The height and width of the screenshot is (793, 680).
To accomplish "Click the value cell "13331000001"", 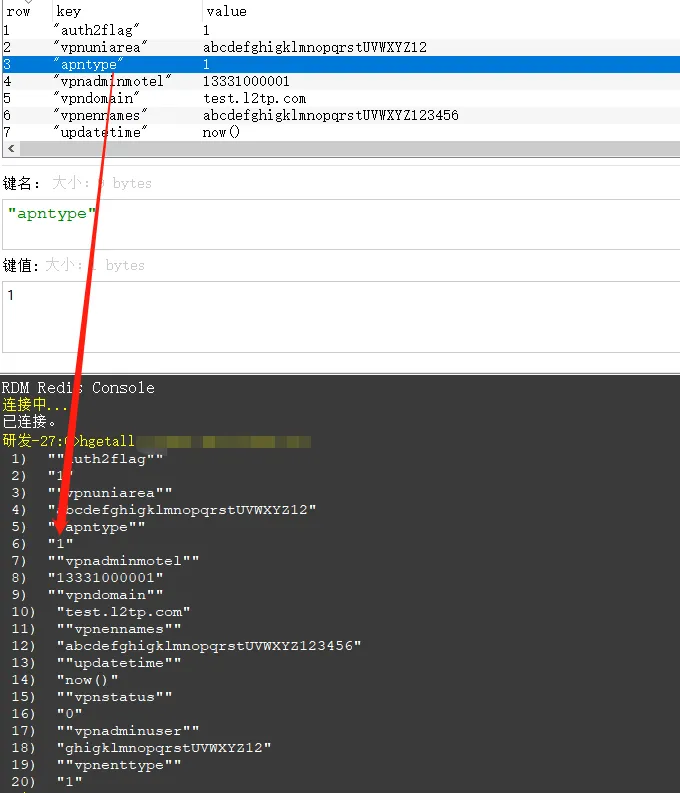I will point(246,81).
